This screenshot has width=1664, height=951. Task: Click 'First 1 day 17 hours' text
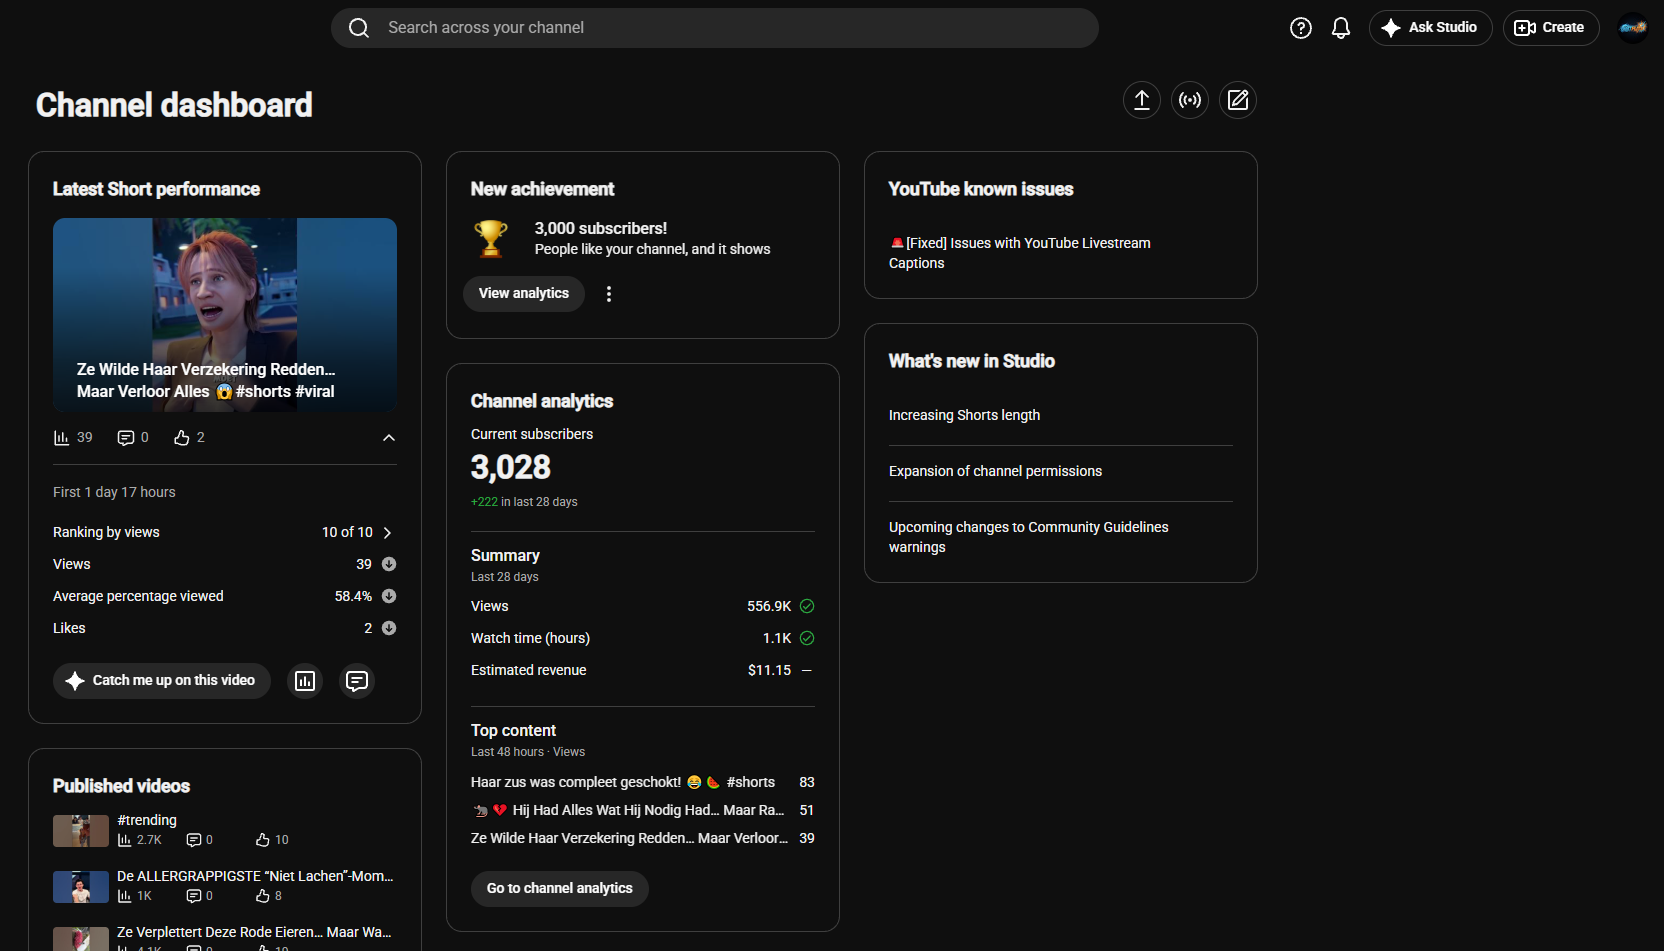point(114,492)
